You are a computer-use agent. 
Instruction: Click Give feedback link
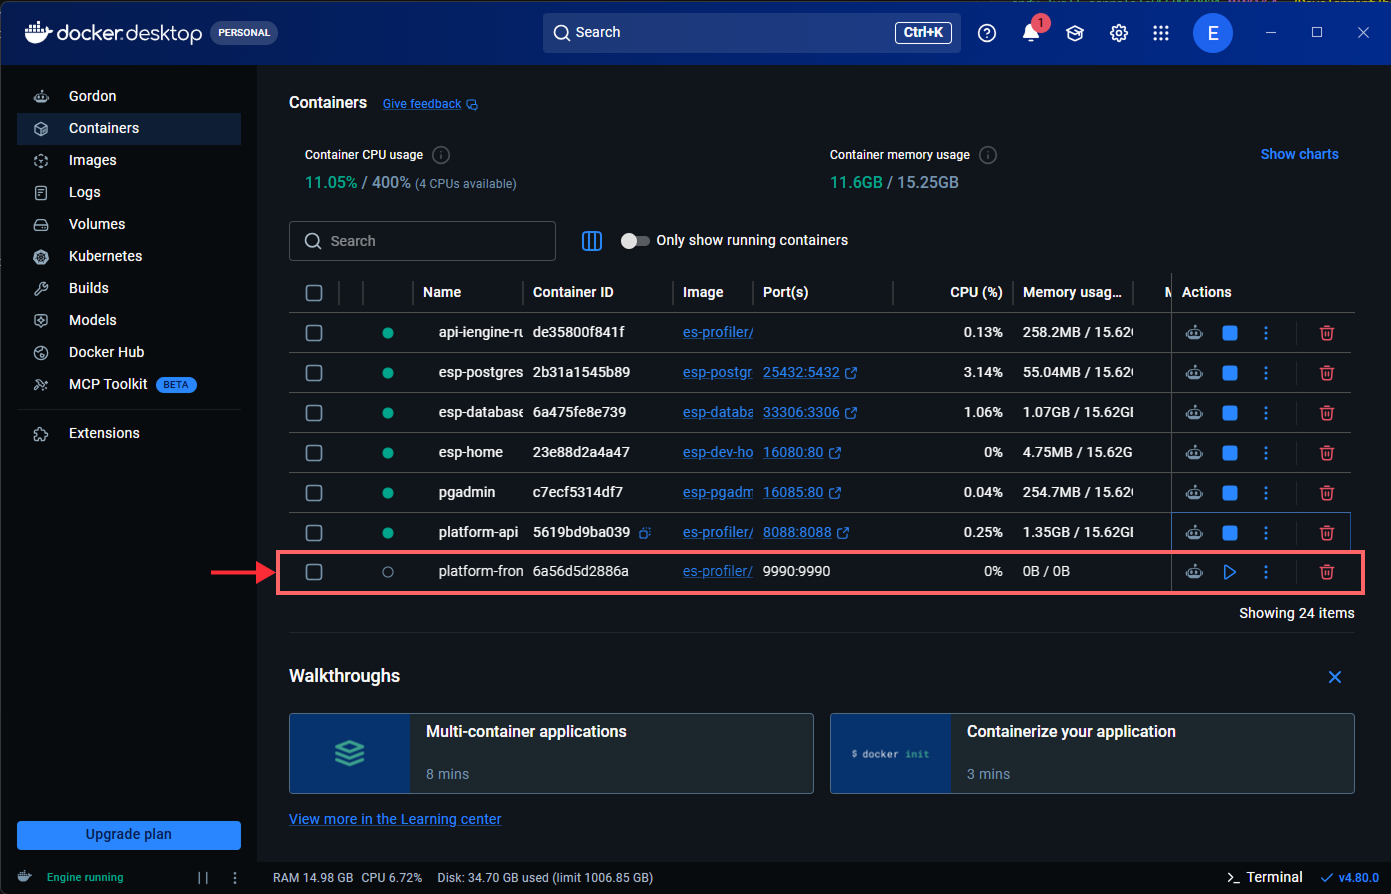point(430,104)
